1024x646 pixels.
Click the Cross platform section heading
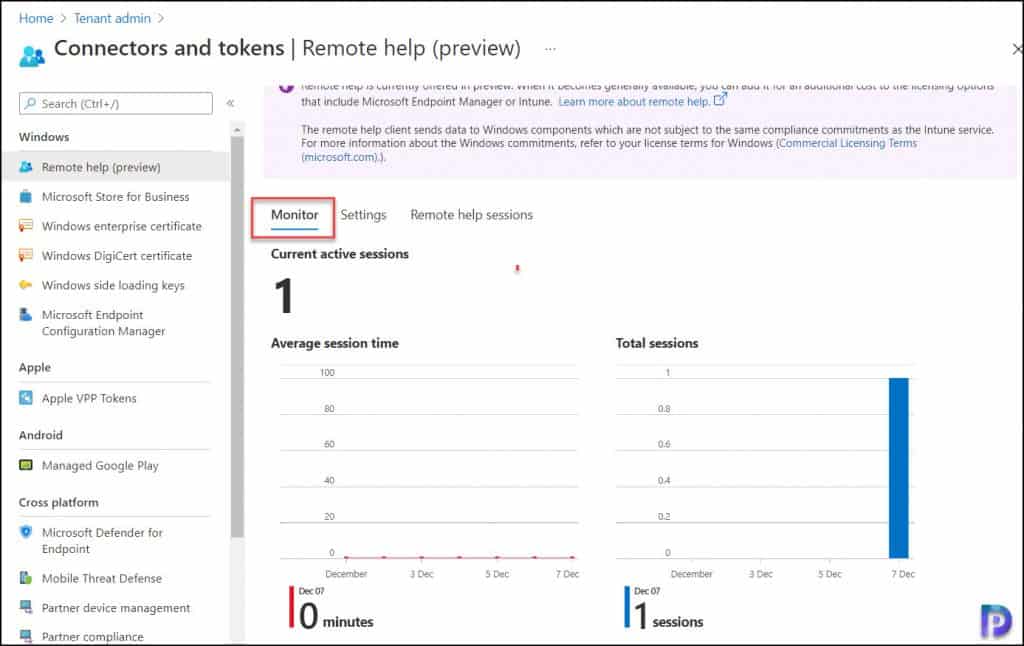pyautogui.click(x=58, y=502)
